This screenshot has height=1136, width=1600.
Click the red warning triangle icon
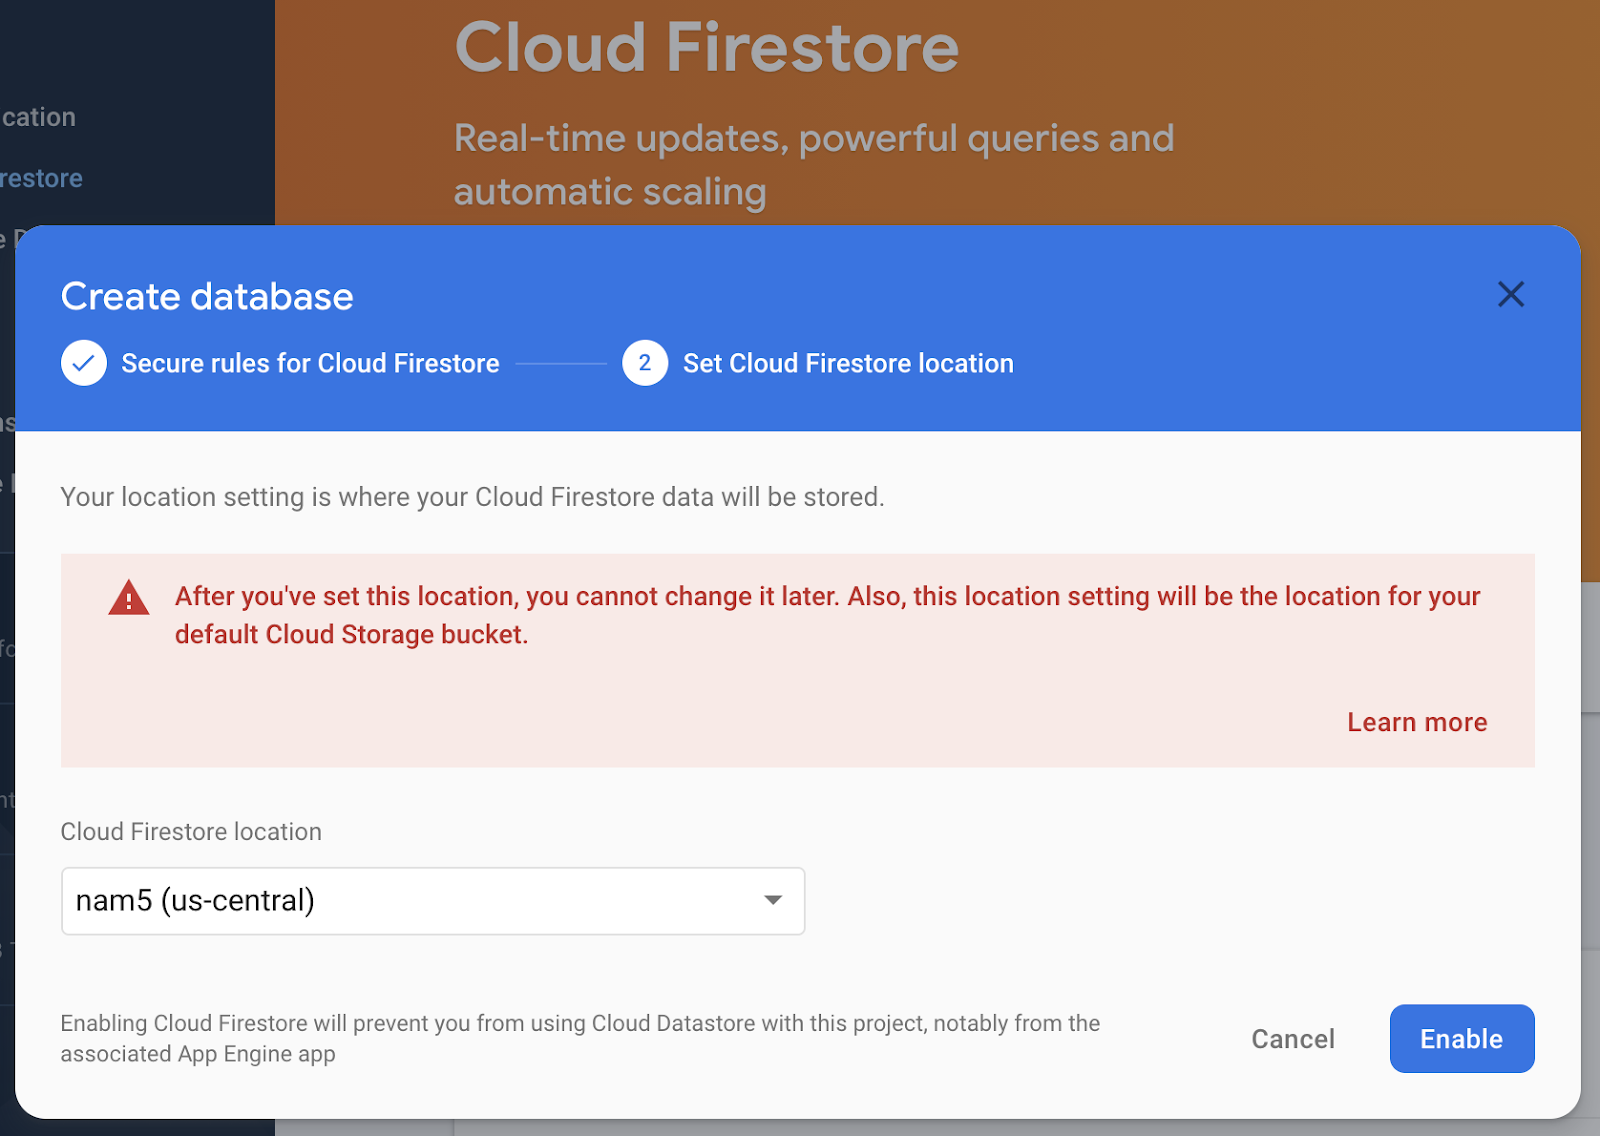(128, 597)
